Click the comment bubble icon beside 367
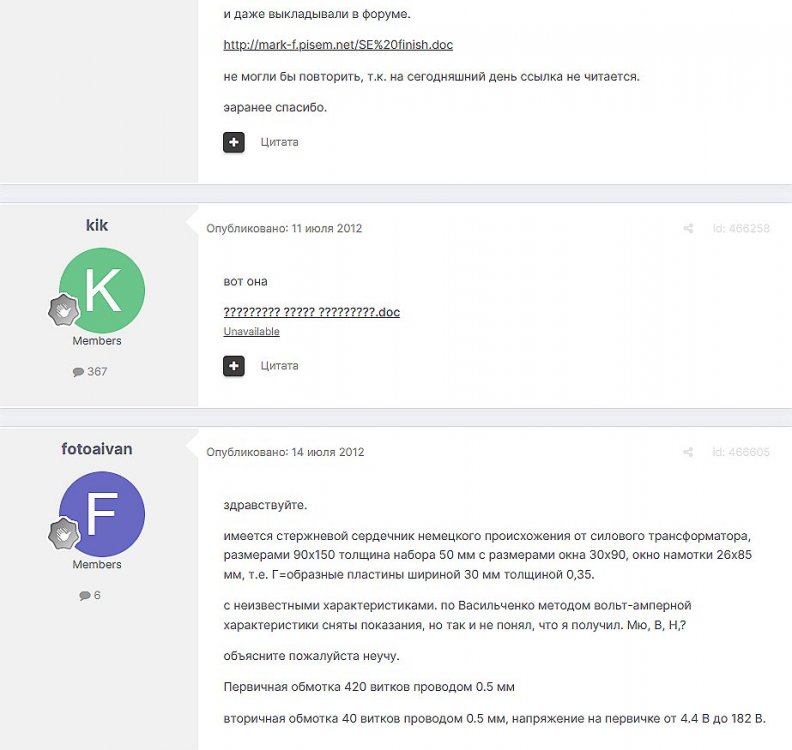Screen dimensions: 792x750 pos(78,372)
